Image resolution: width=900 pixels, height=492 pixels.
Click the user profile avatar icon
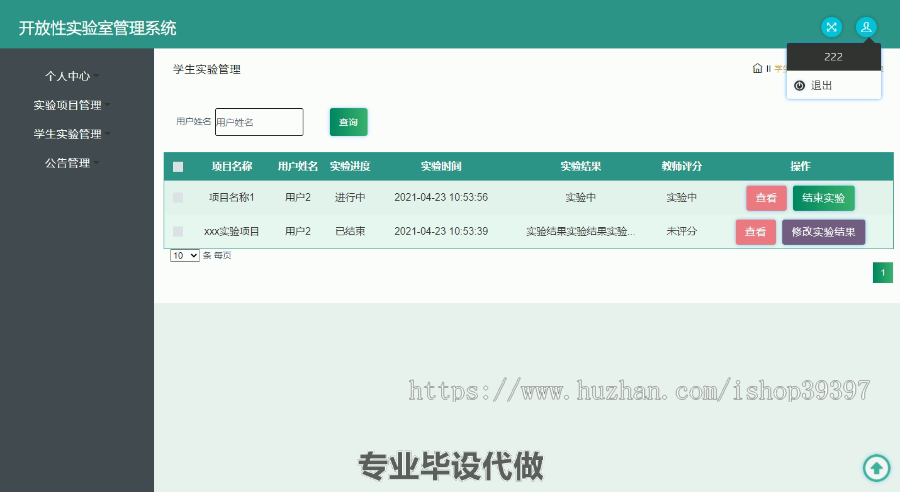(x=866, y=27)
